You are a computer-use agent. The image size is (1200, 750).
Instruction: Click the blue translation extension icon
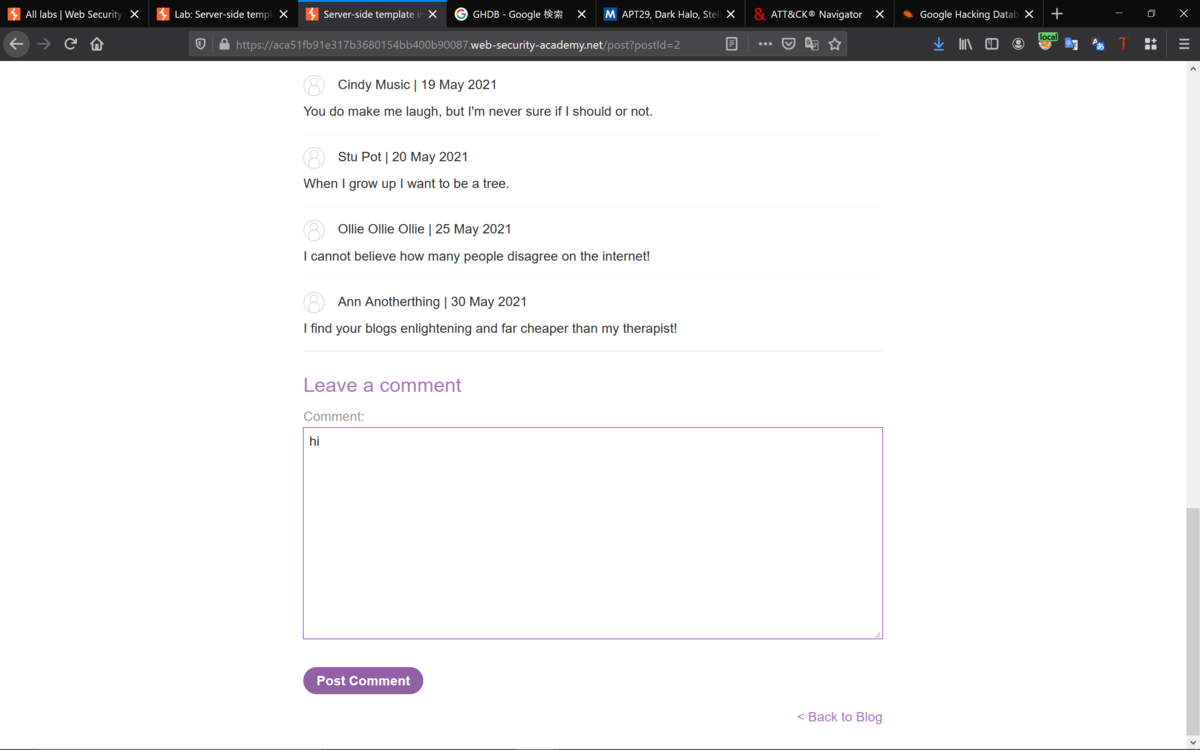(x=1098, y=44)
